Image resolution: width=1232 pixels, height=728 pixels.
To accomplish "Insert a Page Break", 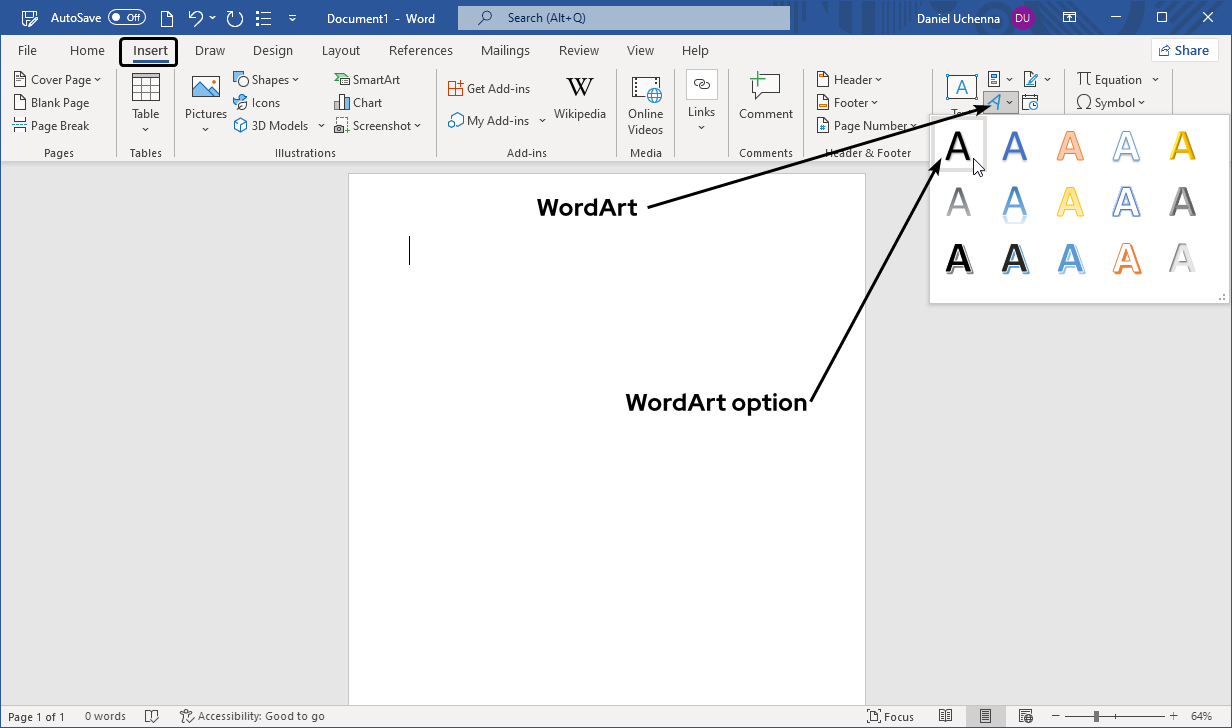I will tap(52, 126).
